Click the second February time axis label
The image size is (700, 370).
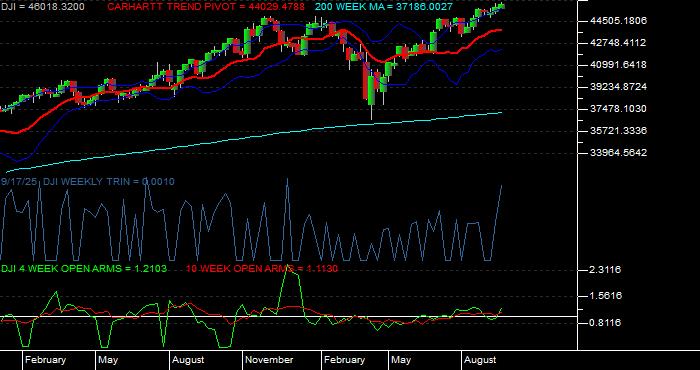coord(344,360)
